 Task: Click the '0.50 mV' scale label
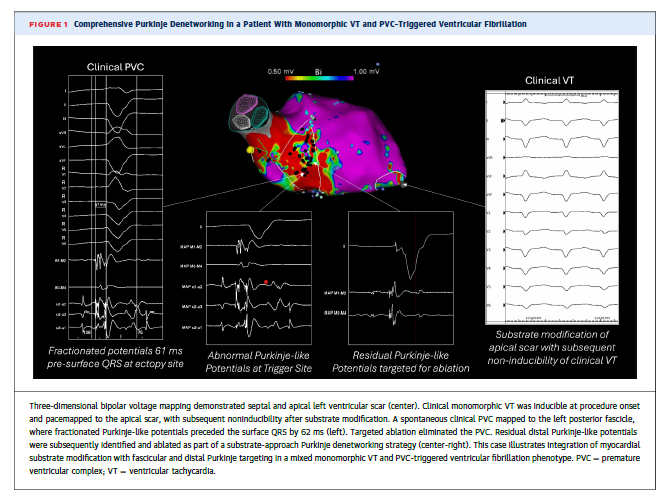tap(281, 72)
